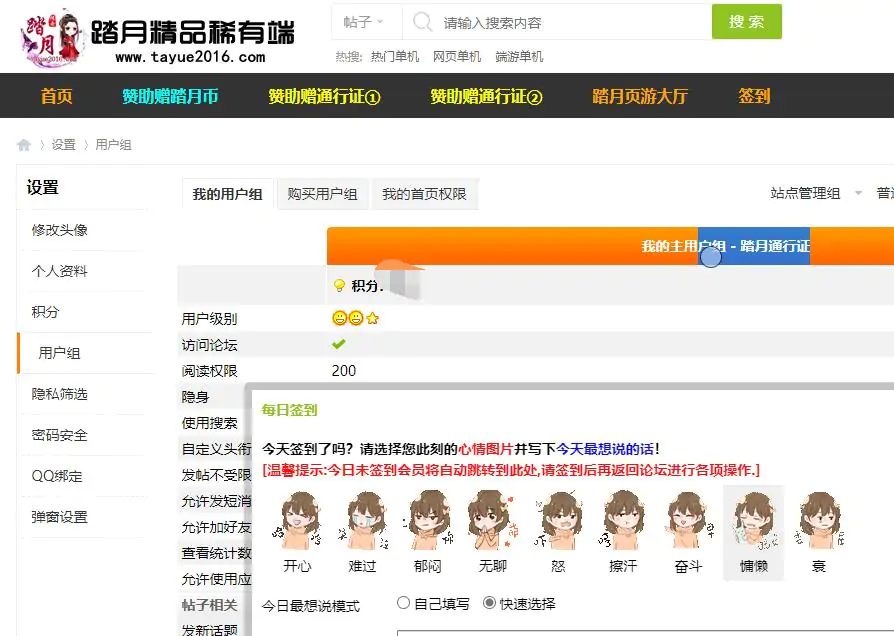Click the 访问论坛 row label

coord(209,345)
